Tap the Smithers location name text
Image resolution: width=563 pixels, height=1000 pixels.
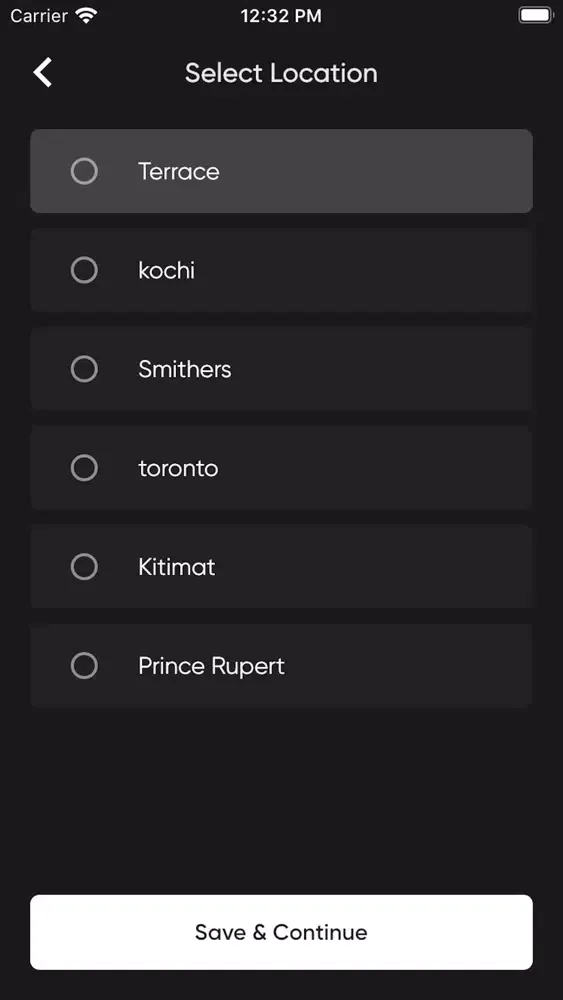185,369
